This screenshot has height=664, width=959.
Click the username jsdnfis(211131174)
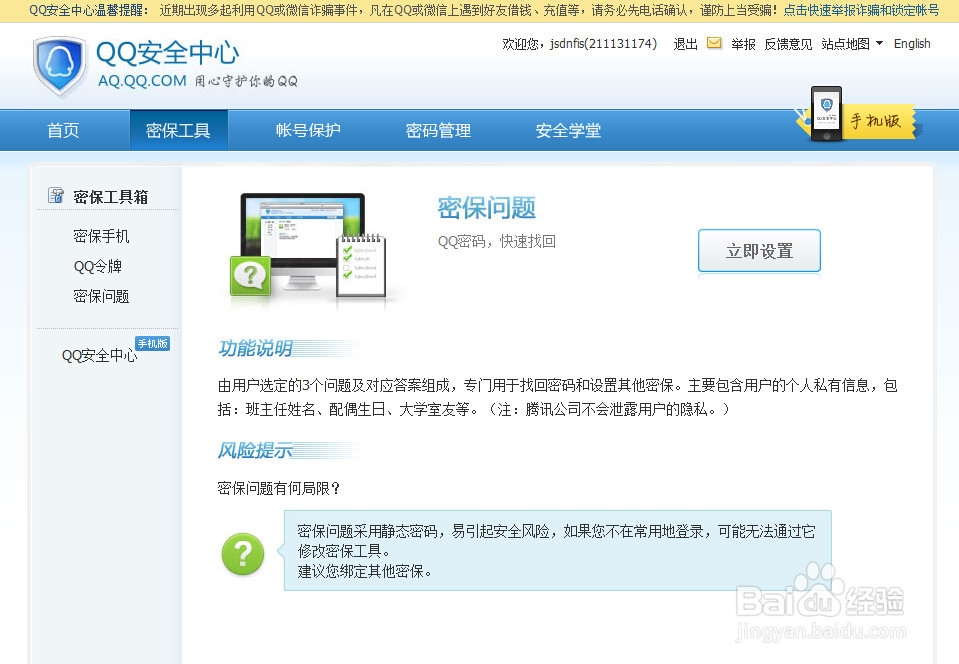pyautogui.click(x=603, y=44)
